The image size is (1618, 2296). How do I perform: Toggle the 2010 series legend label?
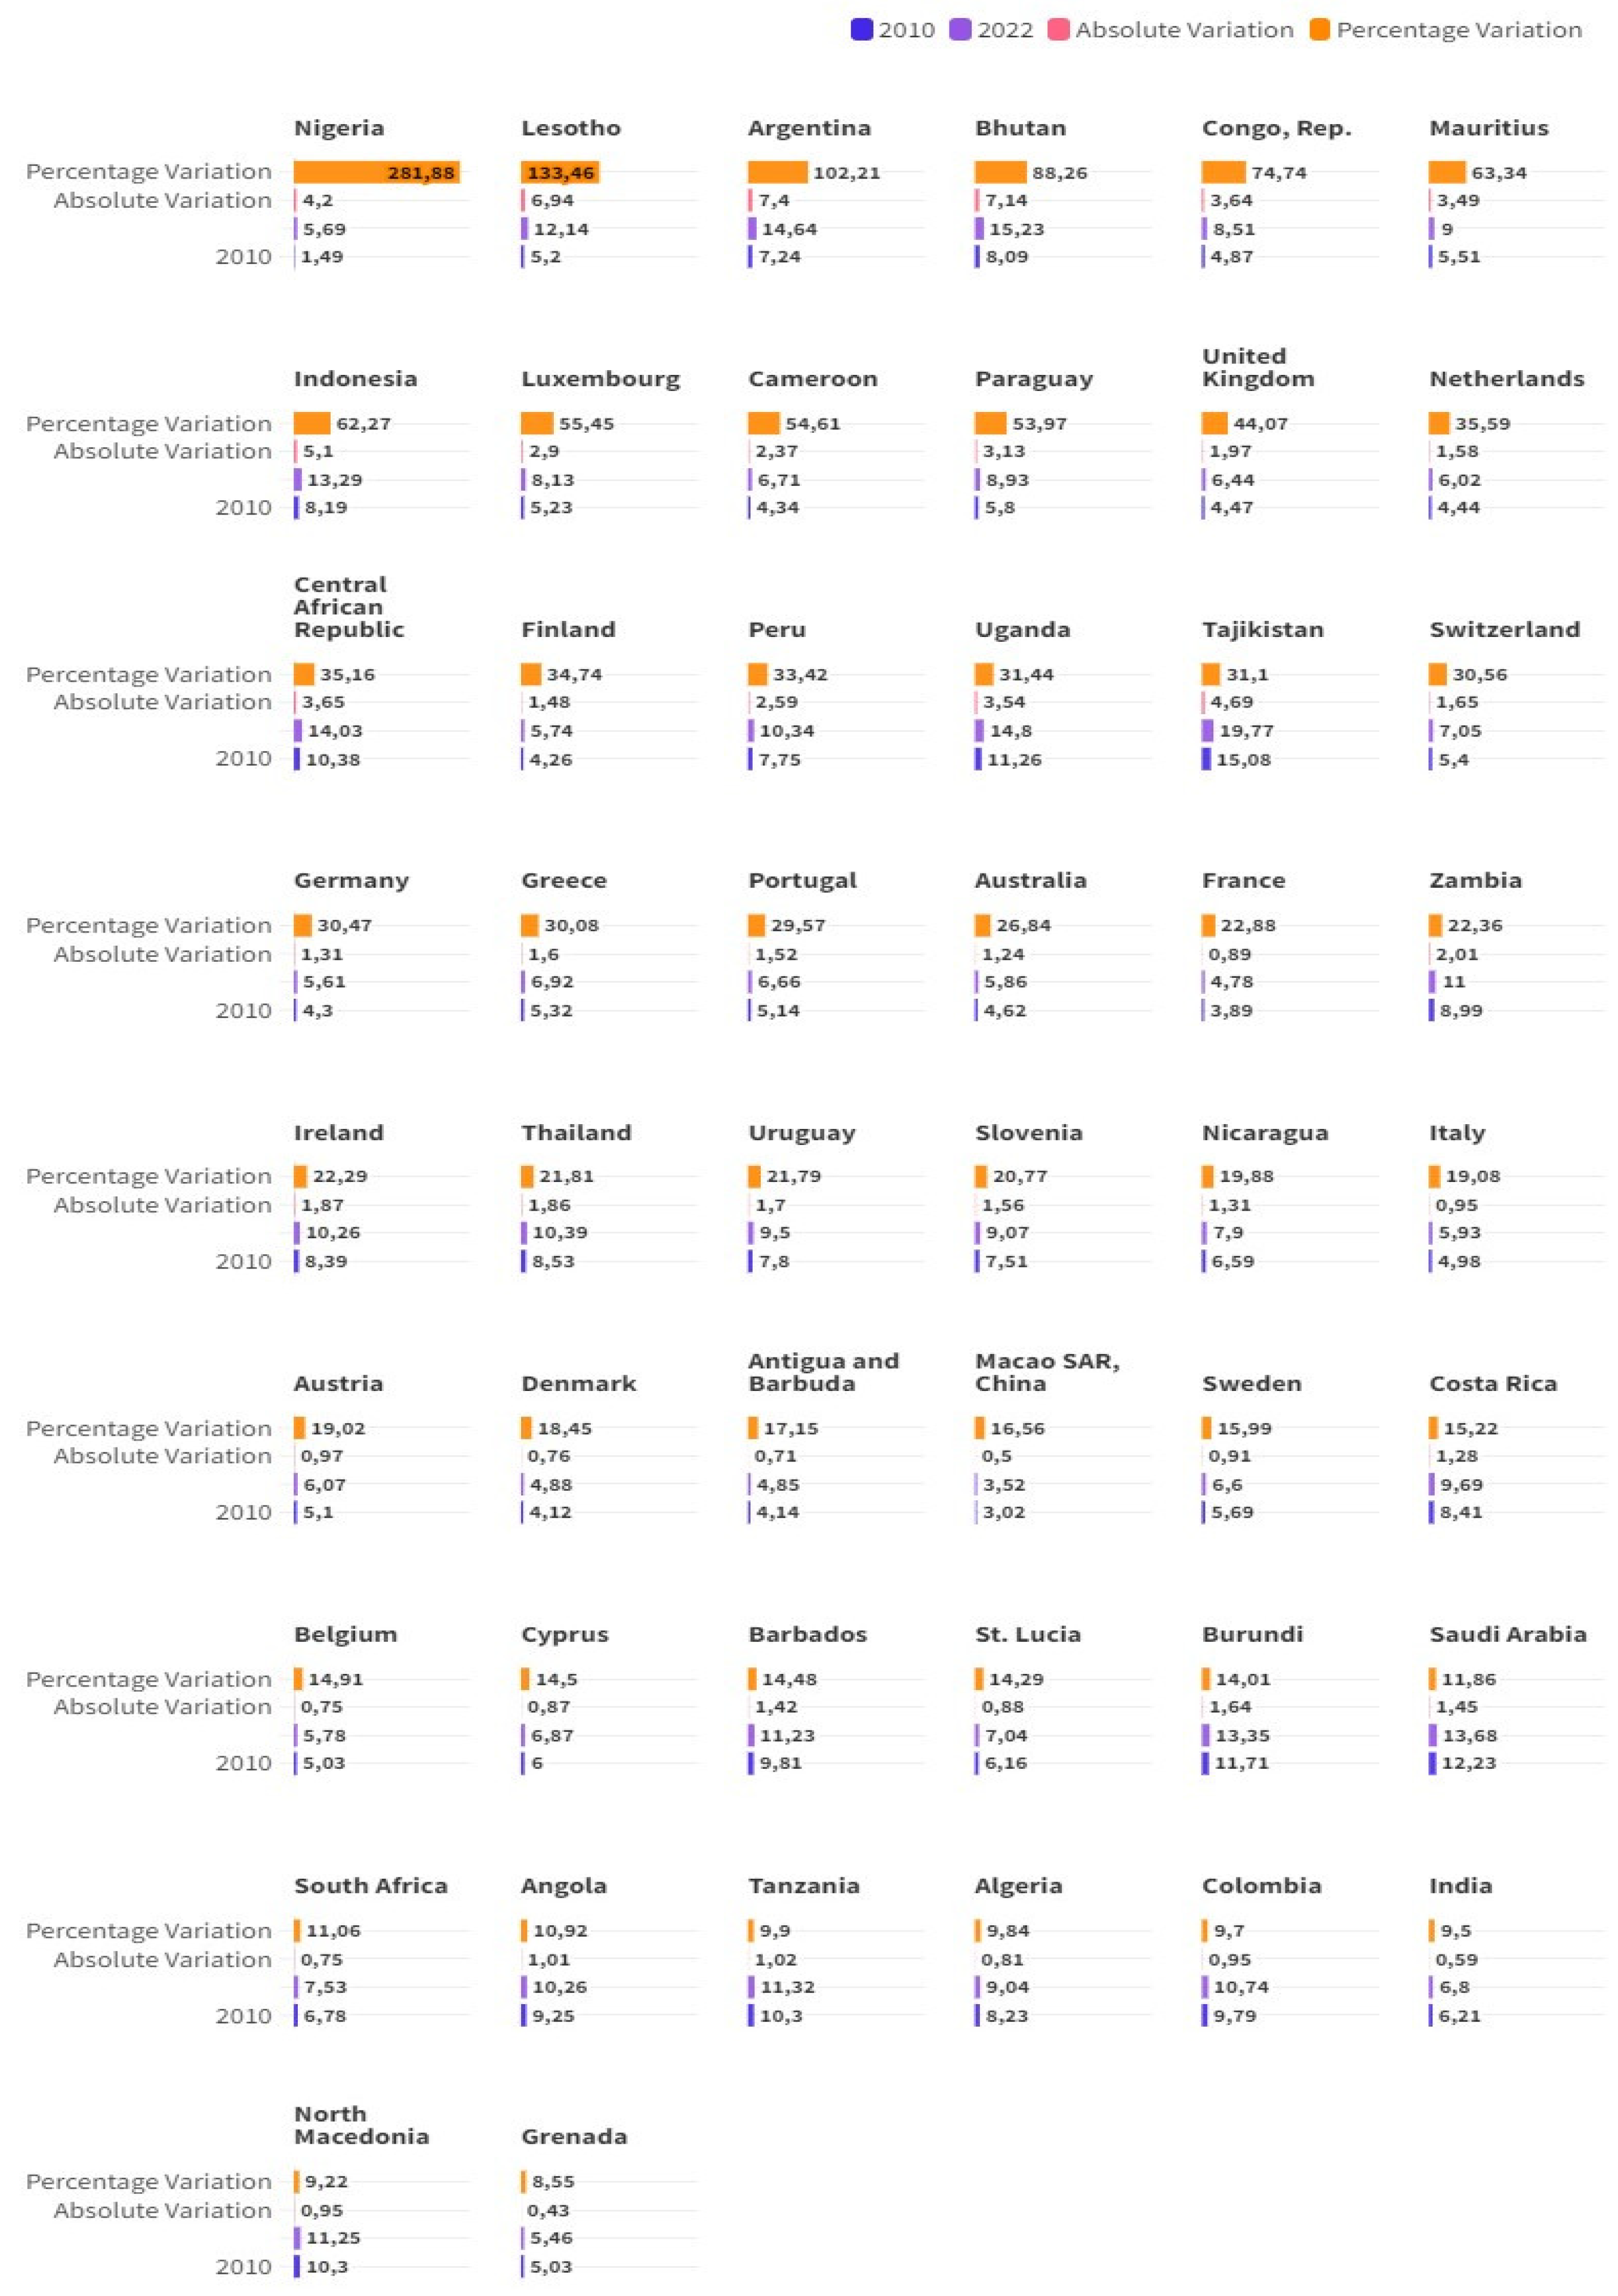coord(906,30)
